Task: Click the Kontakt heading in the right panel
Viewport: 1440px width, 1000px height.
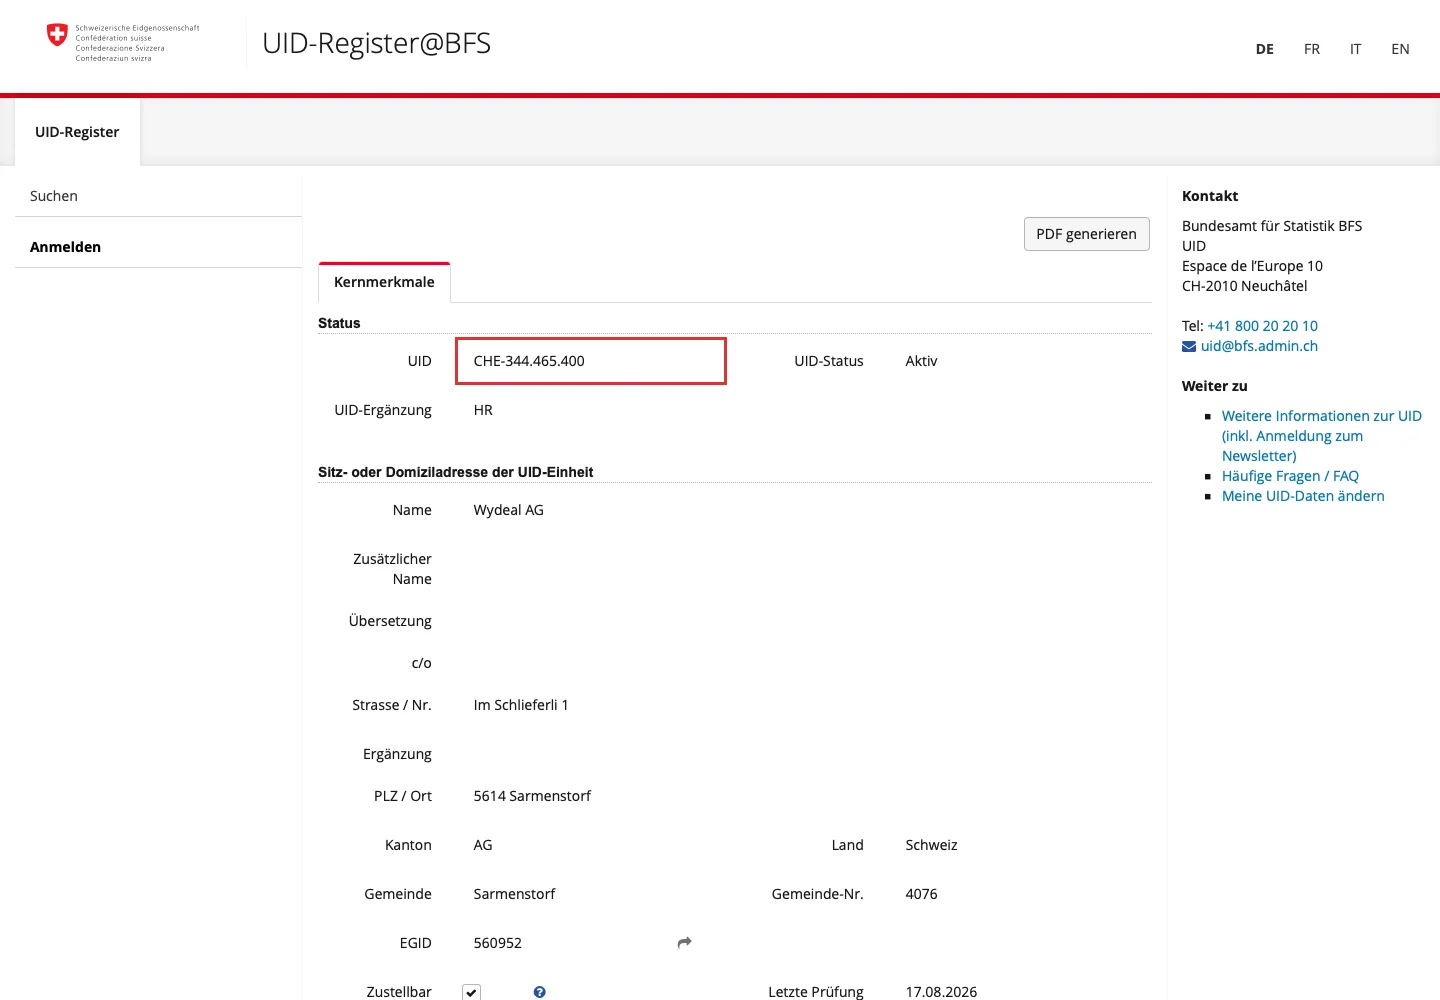Action: [x=1210, y=196]
